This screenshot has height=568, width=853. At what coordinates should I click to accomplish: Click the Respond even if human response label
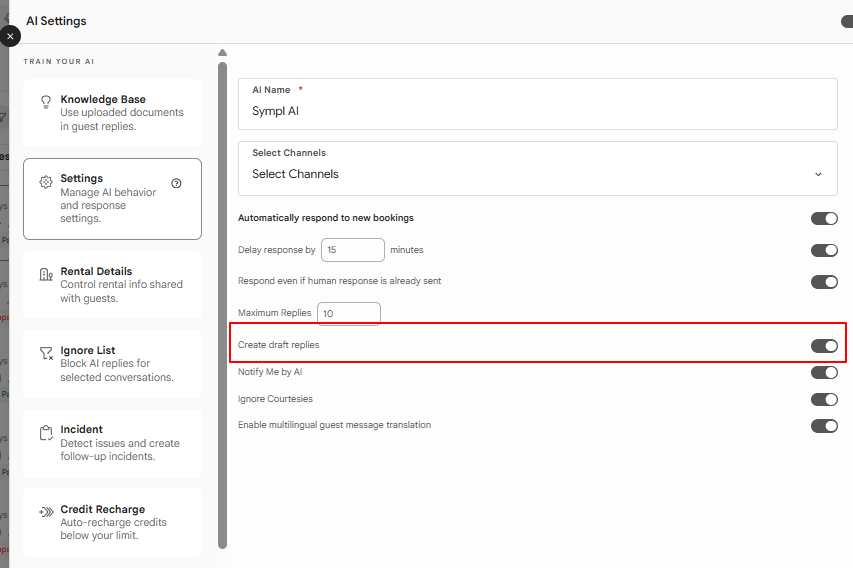pos(339,281)
